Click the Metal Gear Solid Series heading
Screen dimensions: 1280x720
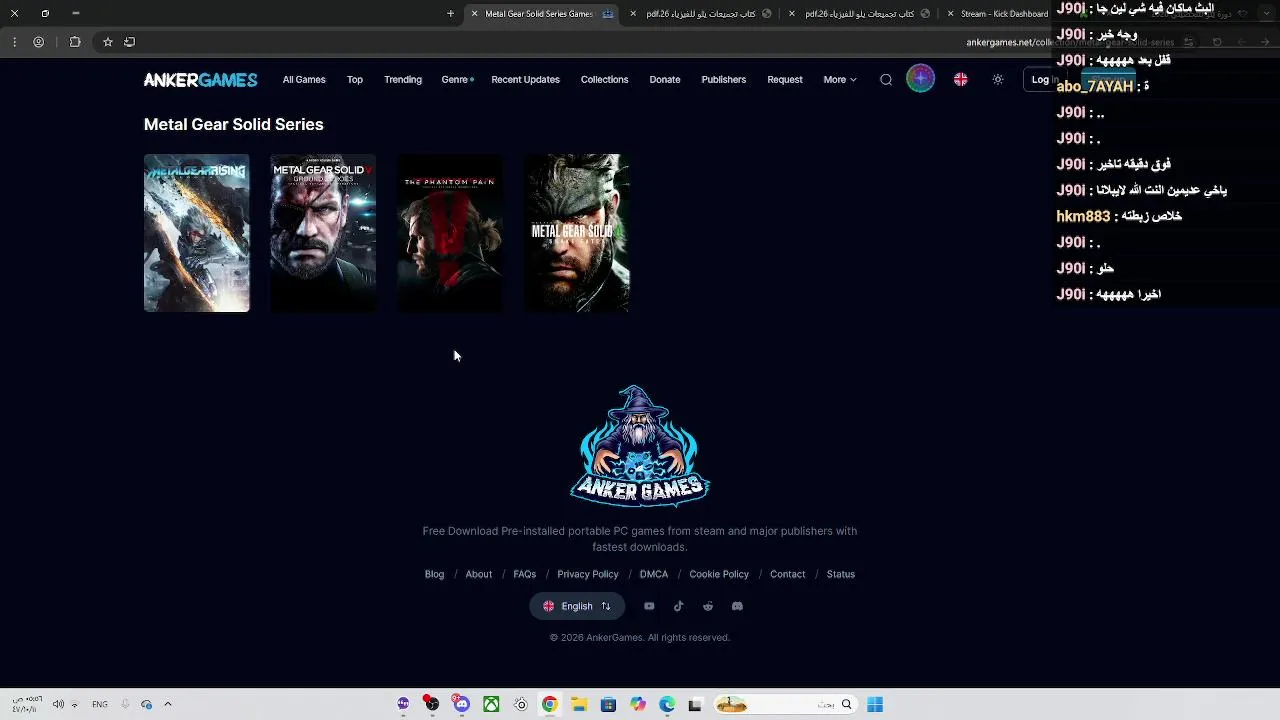tap(234, 125)
